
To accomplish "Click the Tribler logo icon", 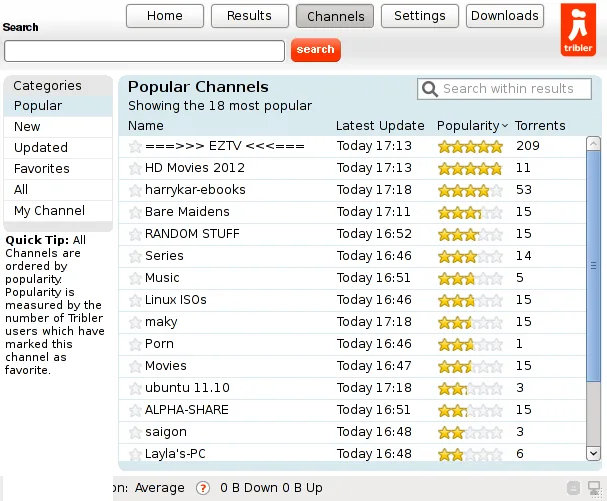I will 578,30.
